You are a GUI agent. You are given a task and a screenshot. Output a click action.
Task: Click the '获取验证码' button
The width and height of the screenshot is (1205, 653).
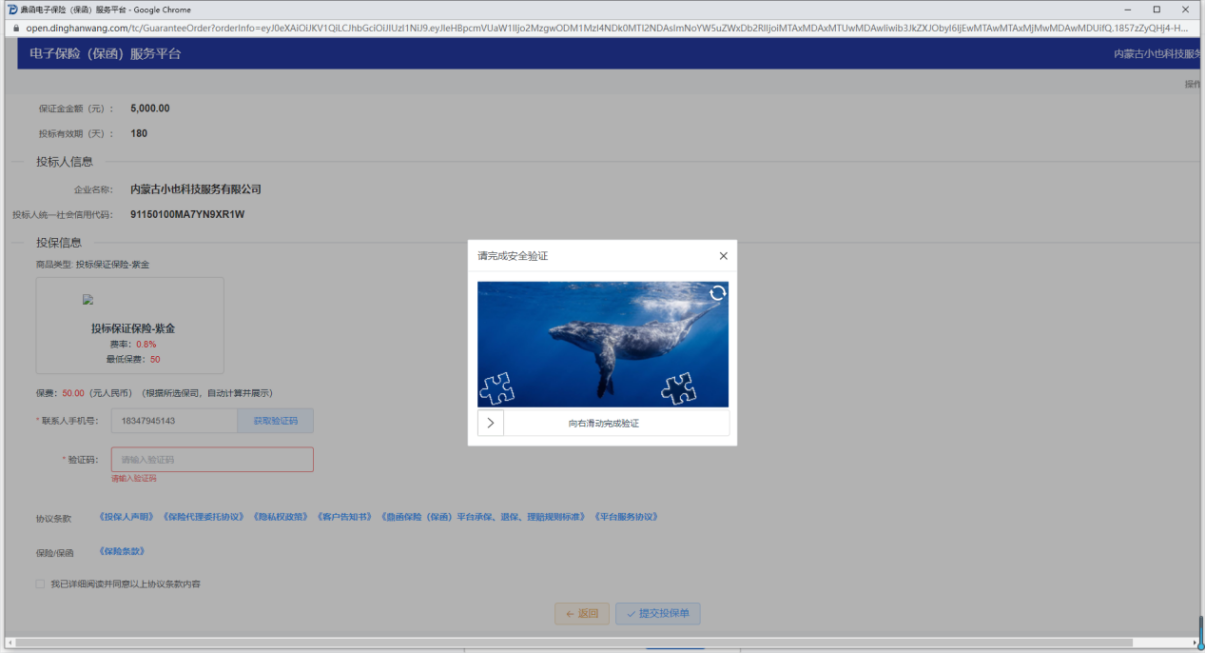275,421
